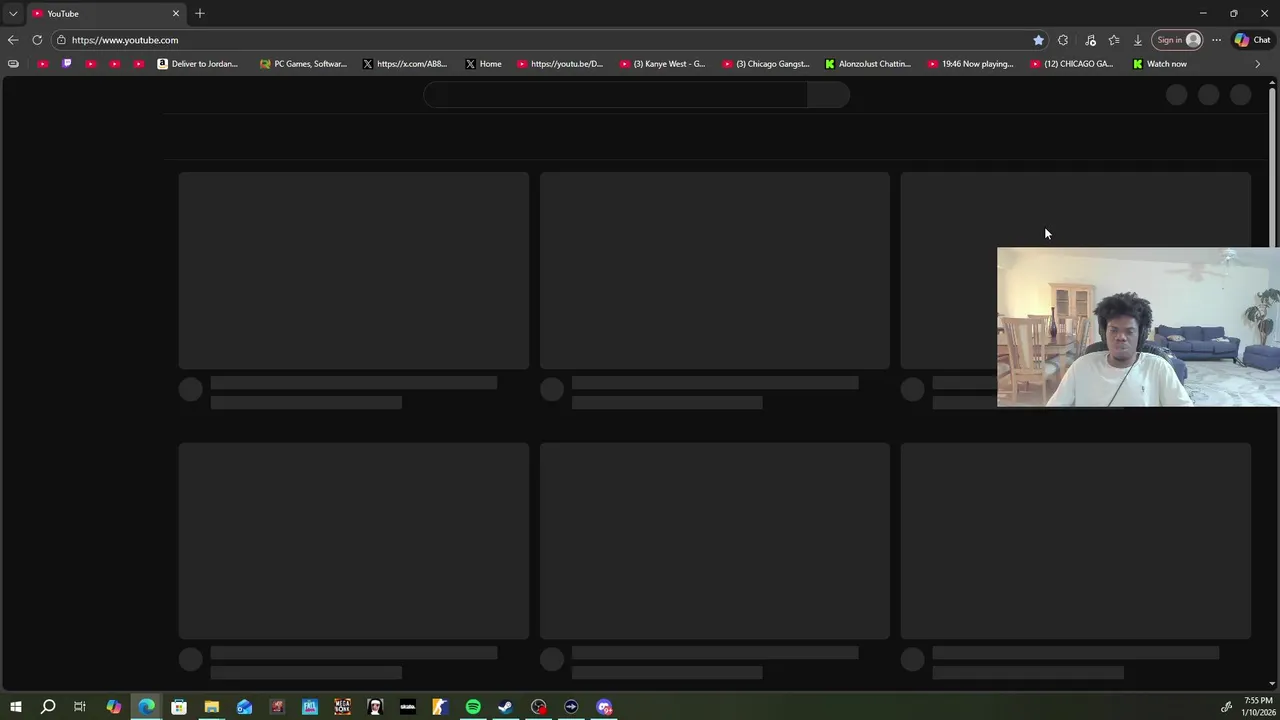This screenshot has height=720, width=1280.
Task: Open the (12) CHICAGO GA... bookmark
Action: (1072, 64)
